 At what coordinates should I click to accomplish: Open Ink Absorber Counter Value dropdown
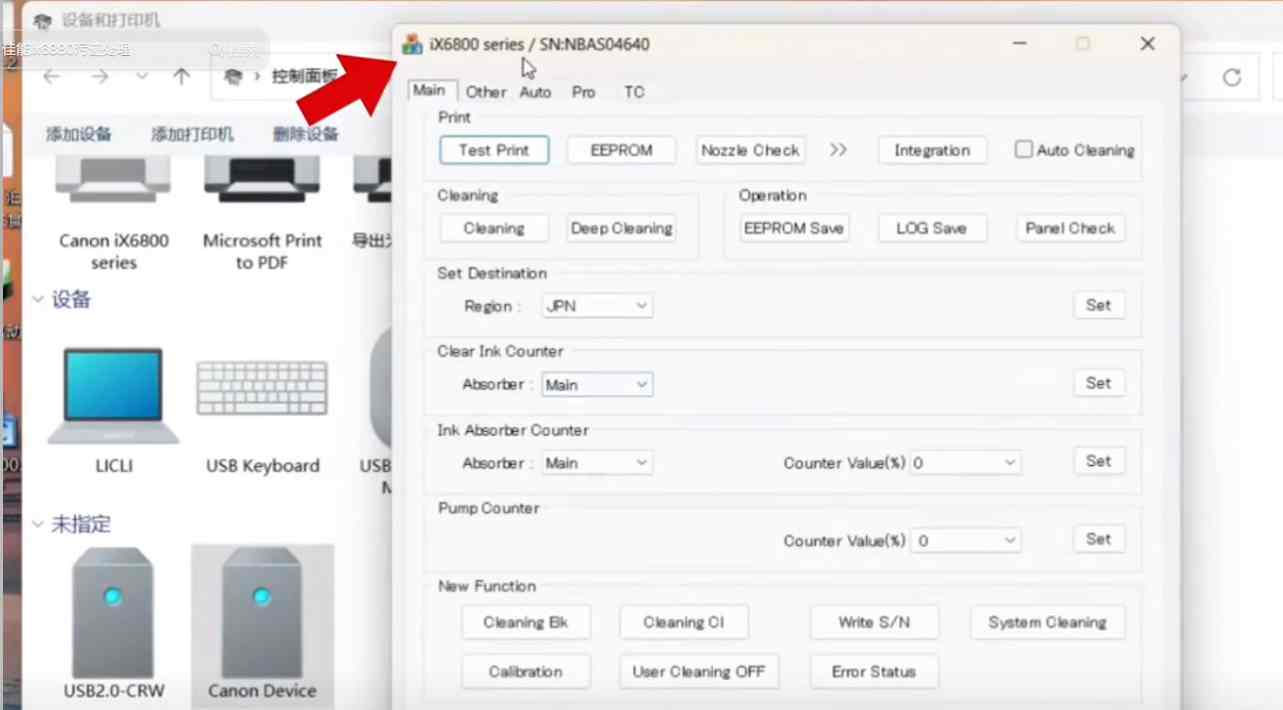pyautogui.click(x=965, y=463)
